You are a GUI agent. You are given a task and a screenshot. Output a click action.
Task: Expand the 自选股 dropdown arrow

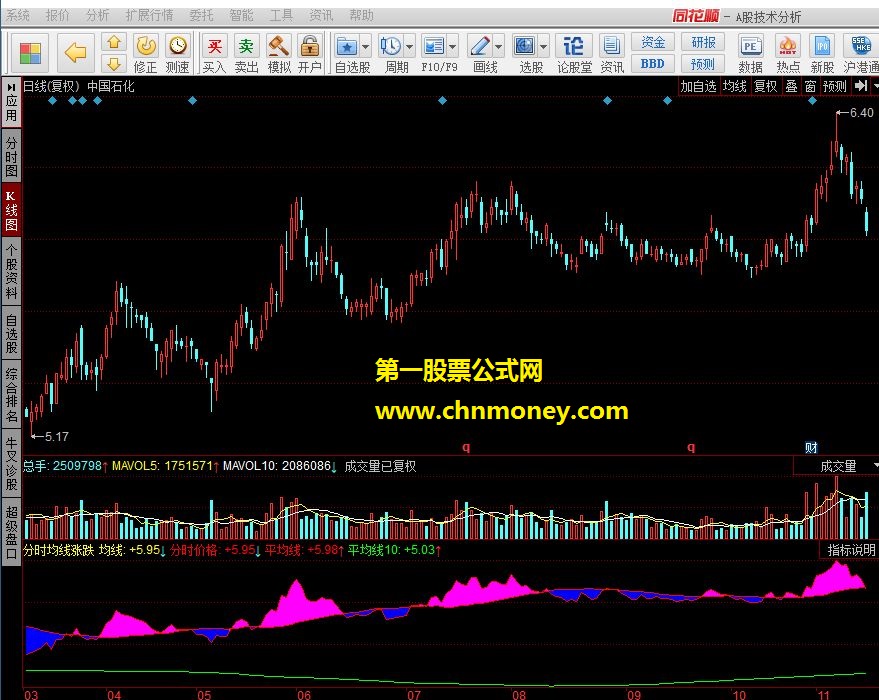[366, 47]
